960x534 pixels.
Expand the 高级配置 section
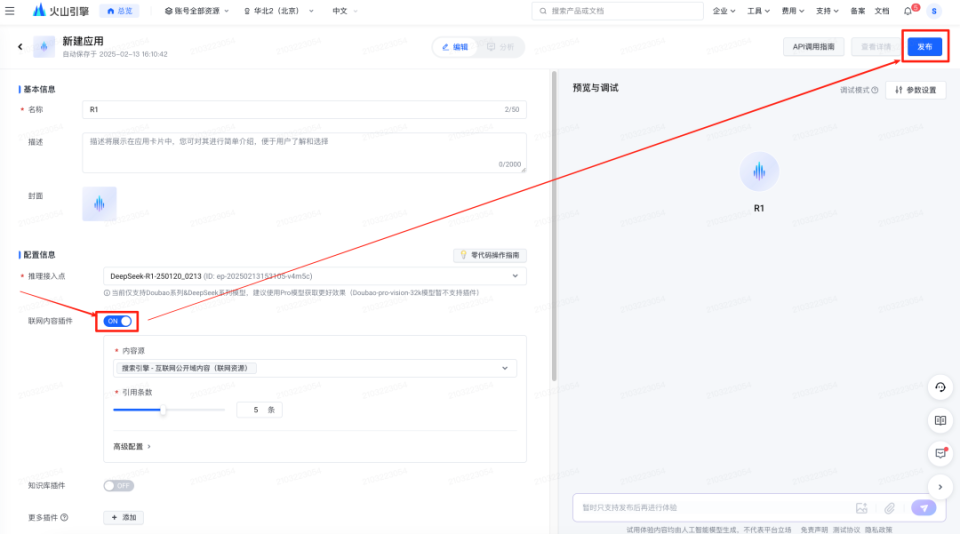coord(132,446)
